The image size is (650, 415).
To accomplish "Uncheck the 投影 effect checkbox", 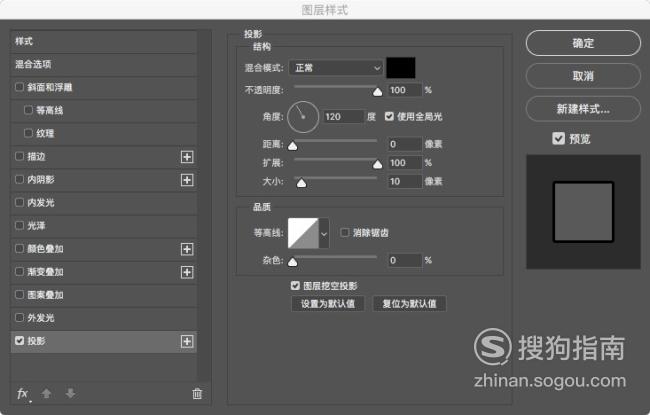I will pyautogui.click(x=19, y=341).
